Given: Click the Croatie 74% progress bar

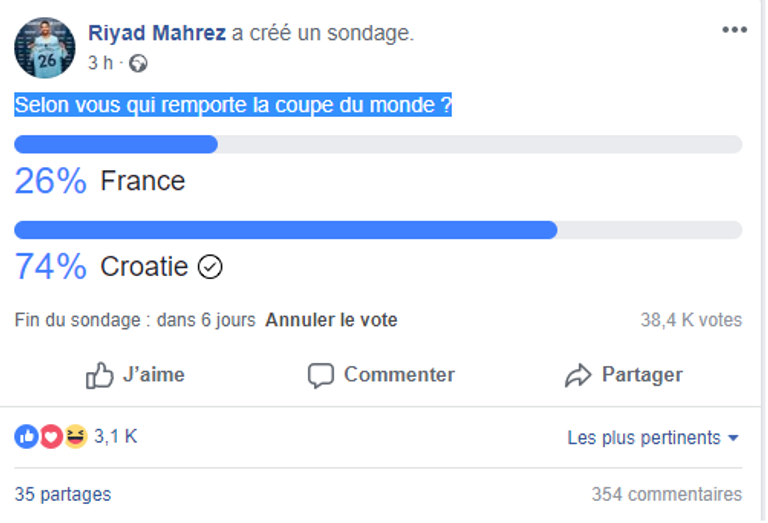Looking at the screenshot, I should [378, 230].
